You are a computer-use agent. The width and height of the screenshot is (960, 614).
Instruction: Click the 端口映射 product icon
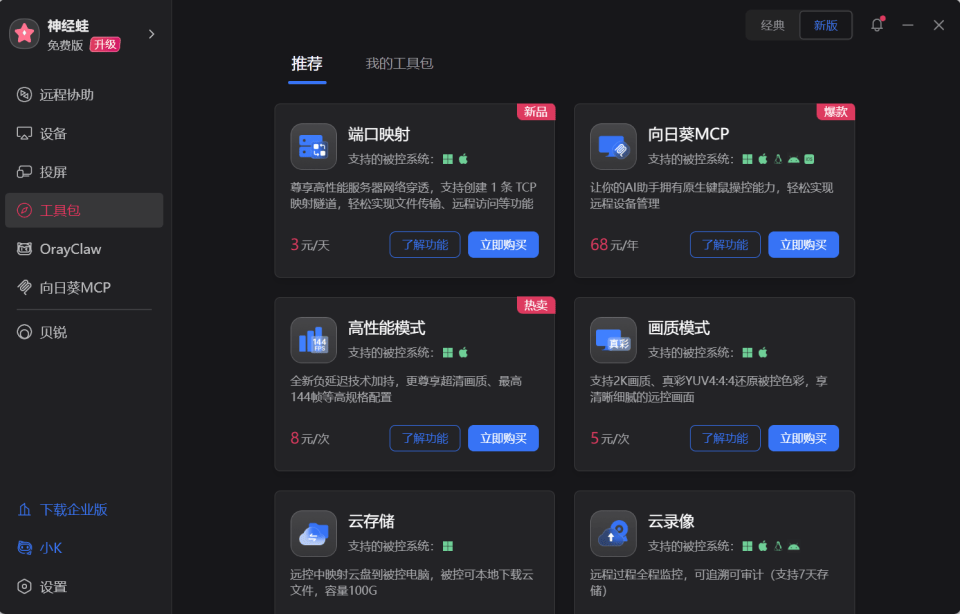pyautogui.click(x=313, y=147)
